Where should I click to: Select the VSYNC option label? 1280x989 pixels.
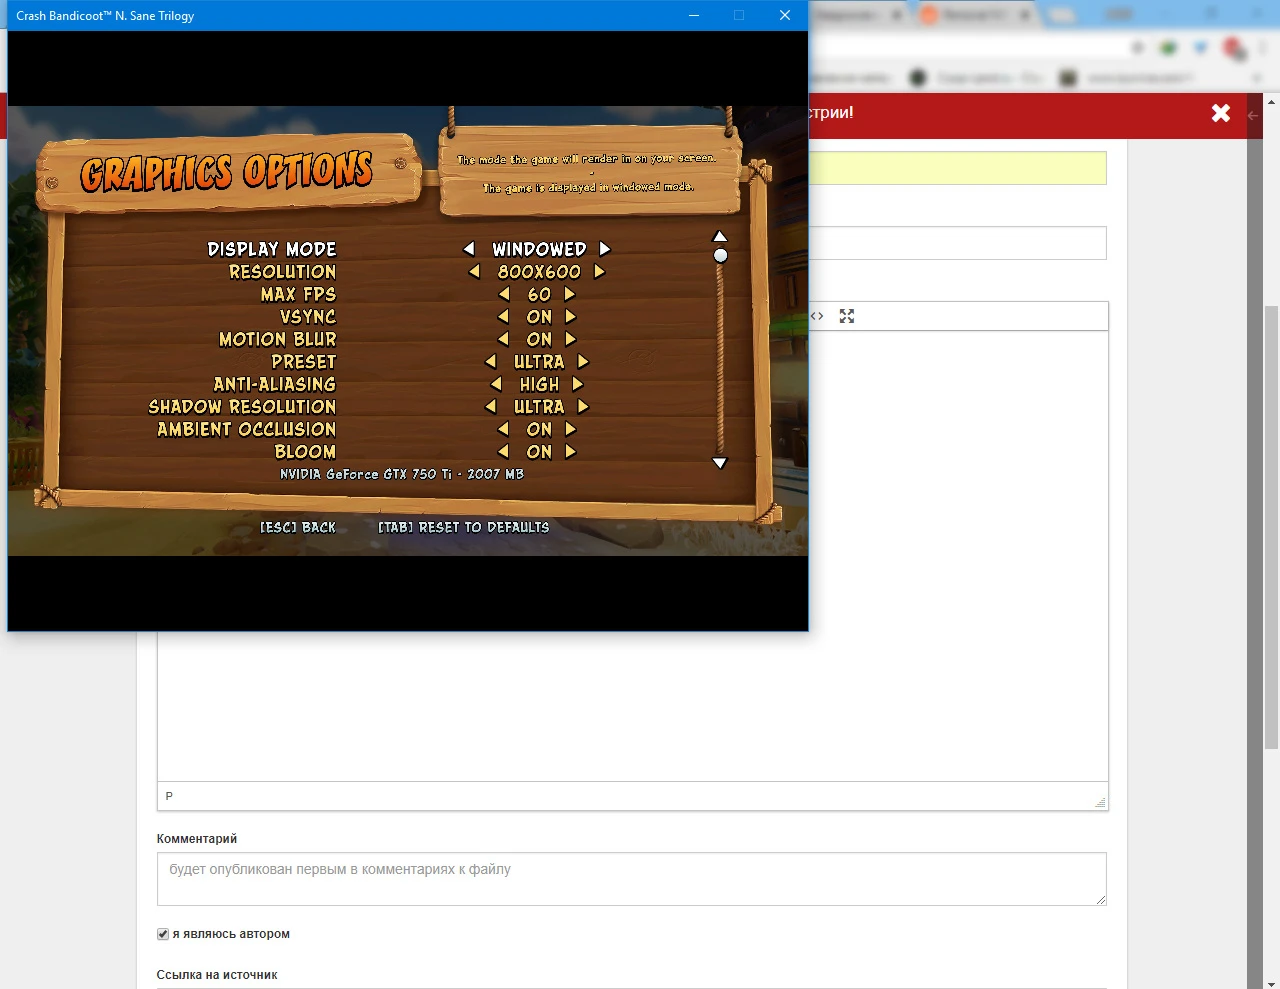coord(308,316)
